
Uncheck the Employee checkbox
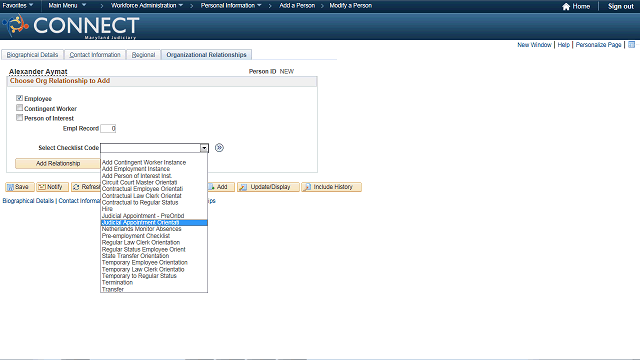pos(19,98)
